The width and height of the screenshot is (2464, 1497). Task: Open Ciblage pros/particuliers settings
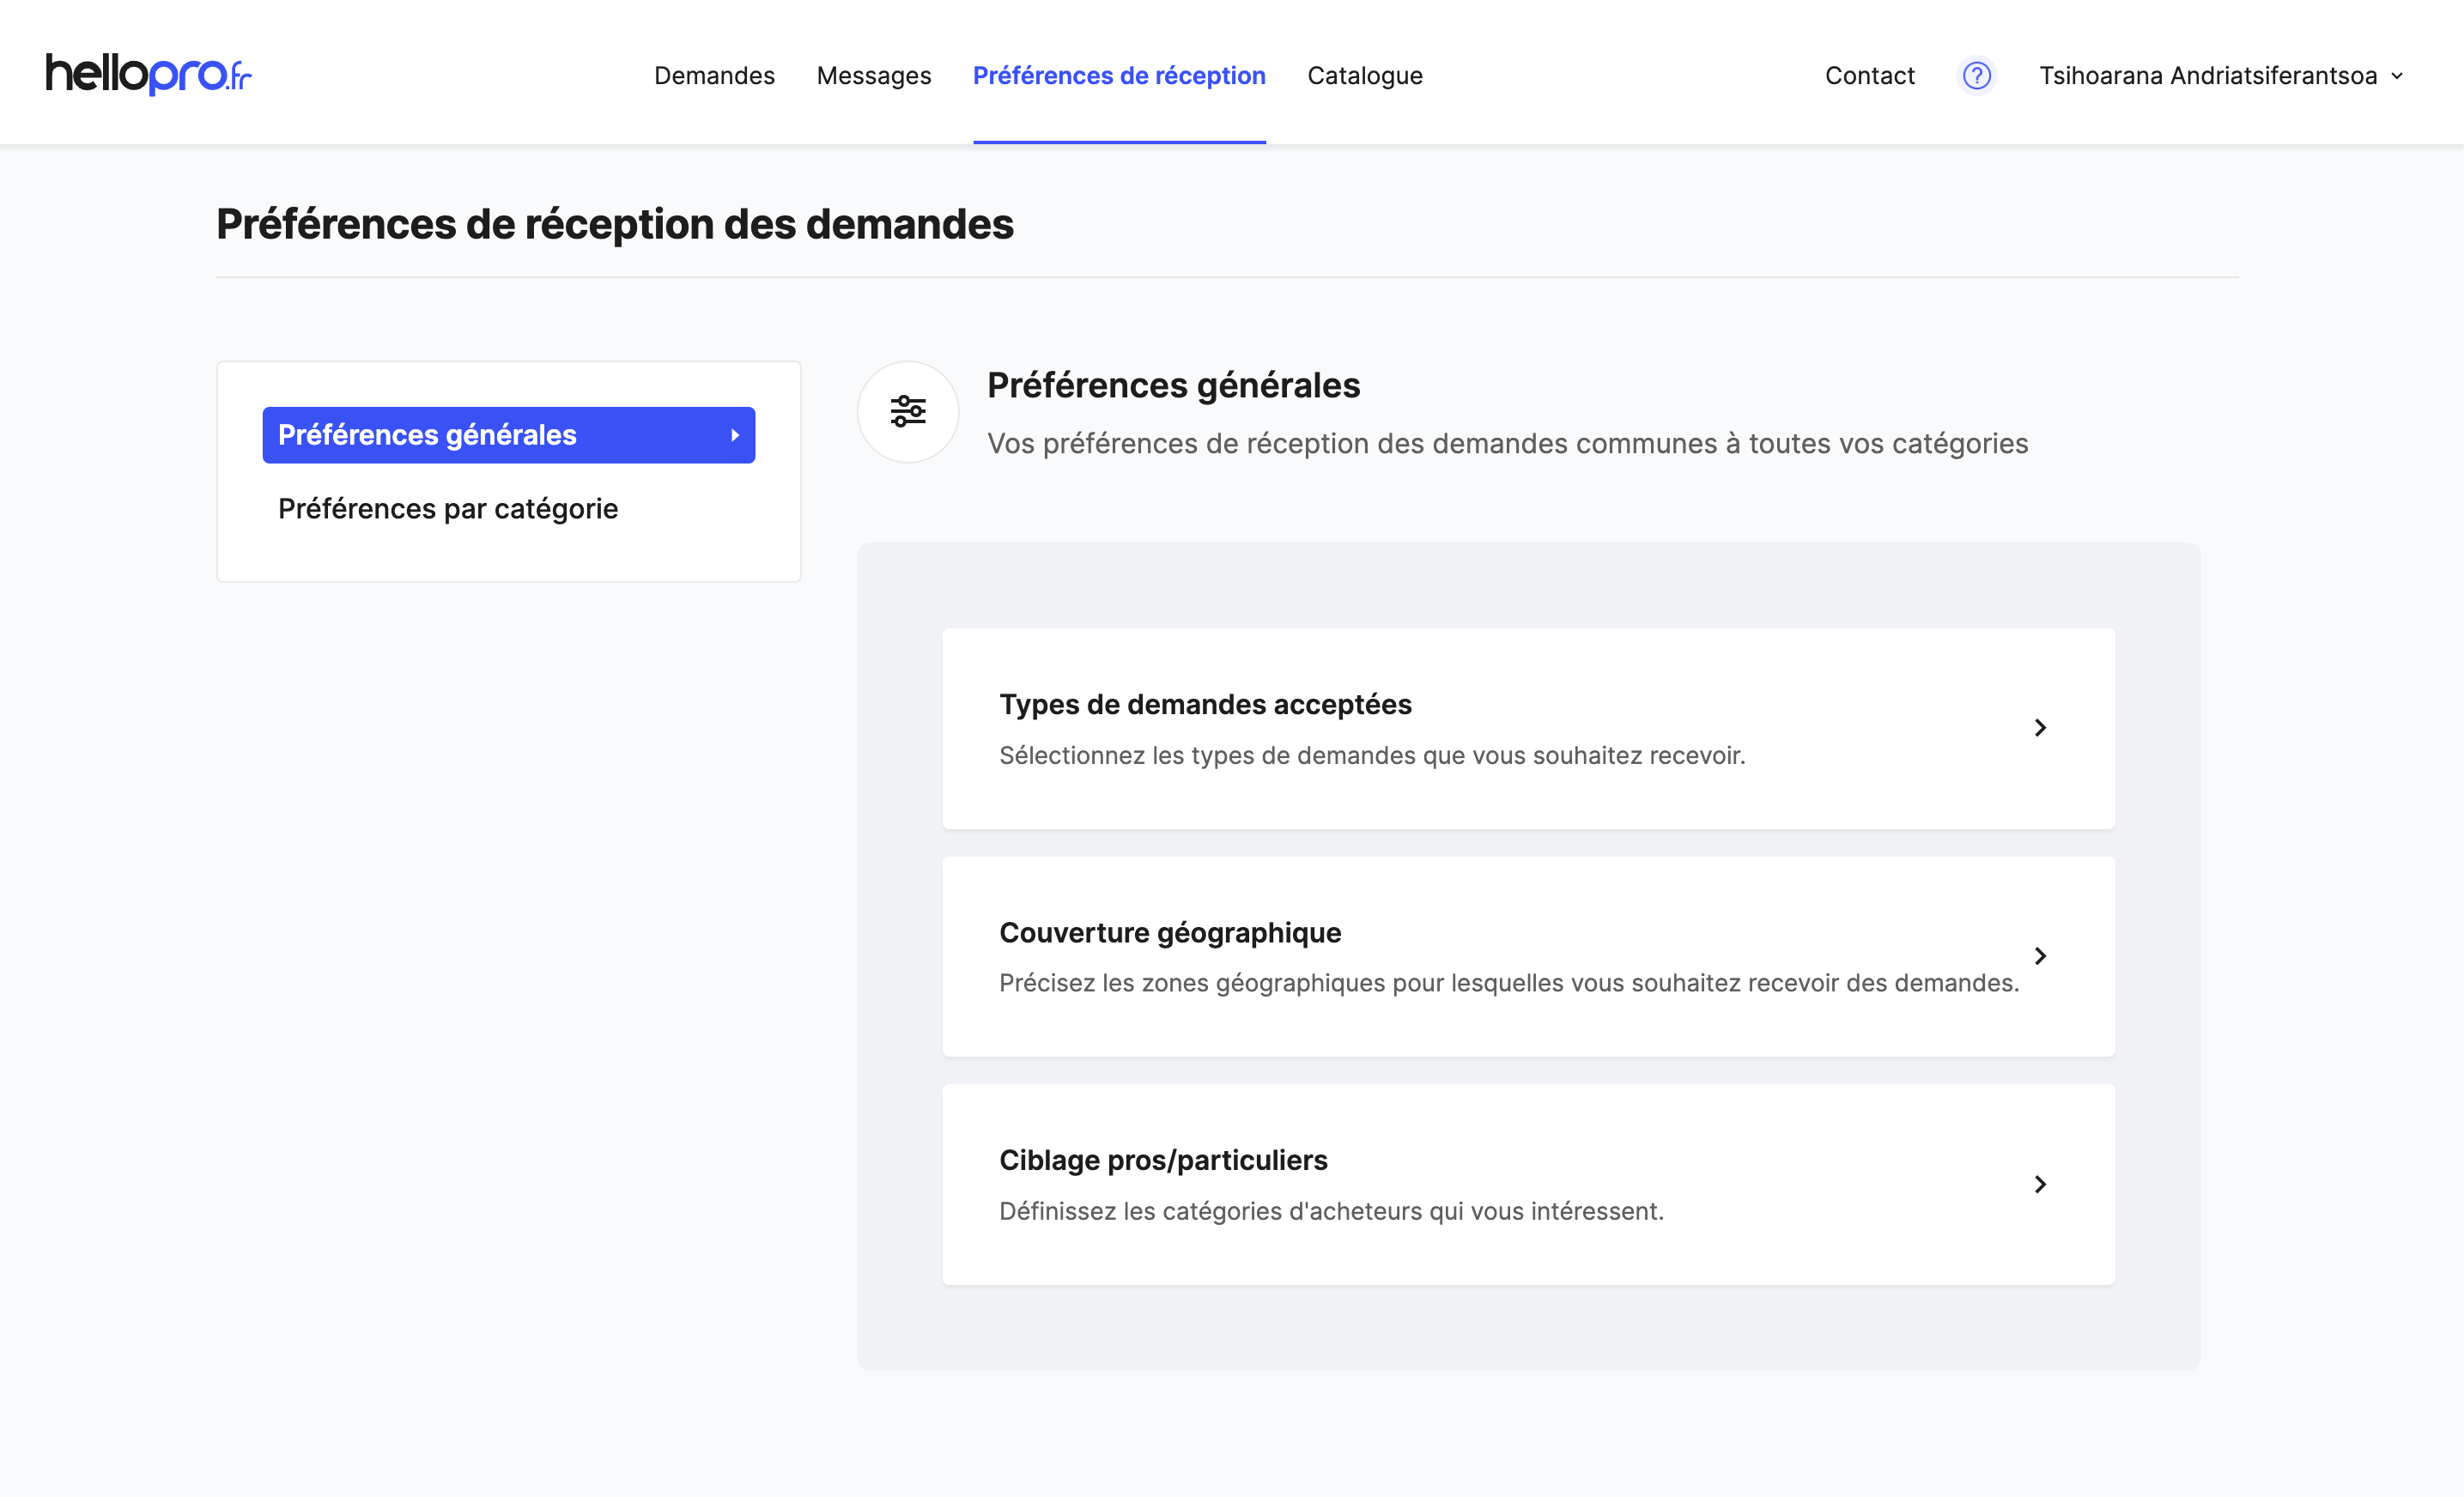[1528, 1184]
